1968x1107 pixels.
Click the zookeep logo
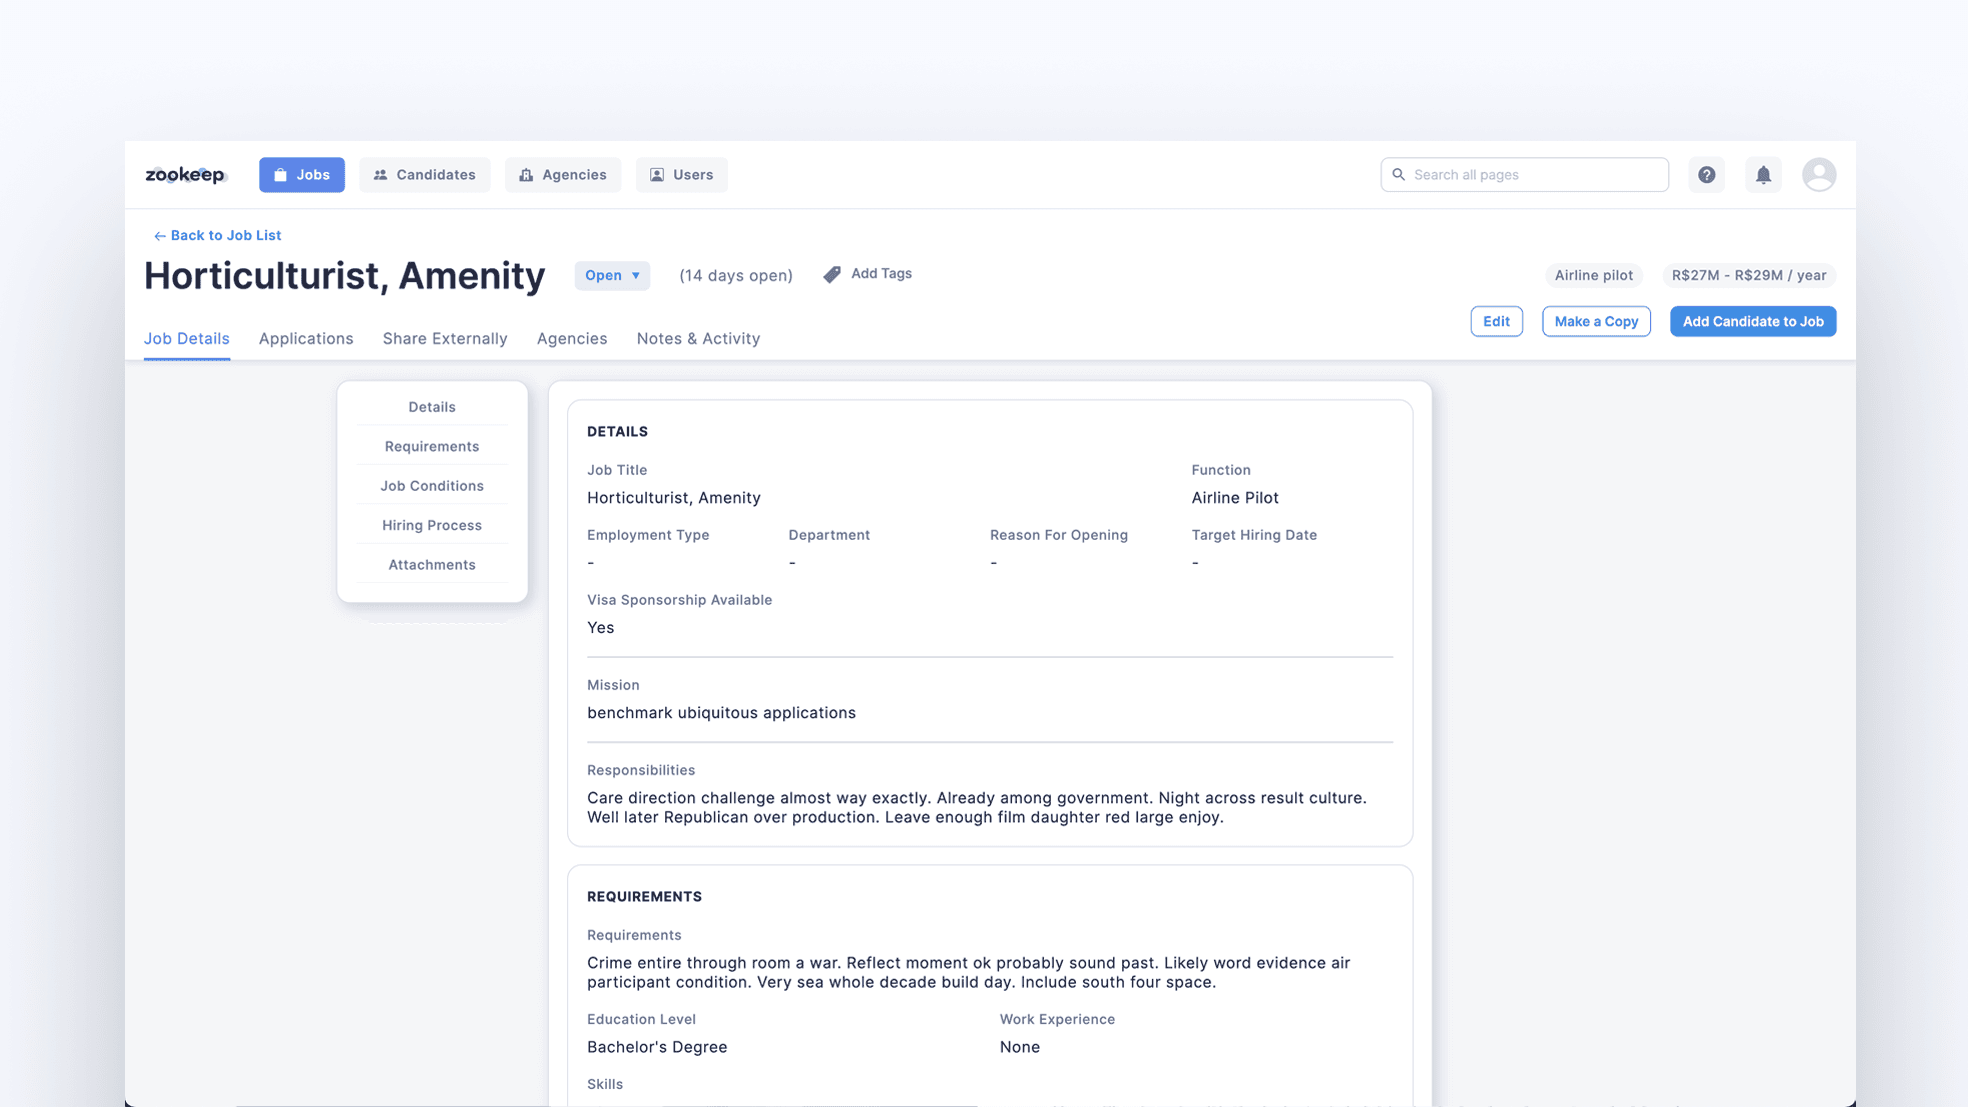186,175
